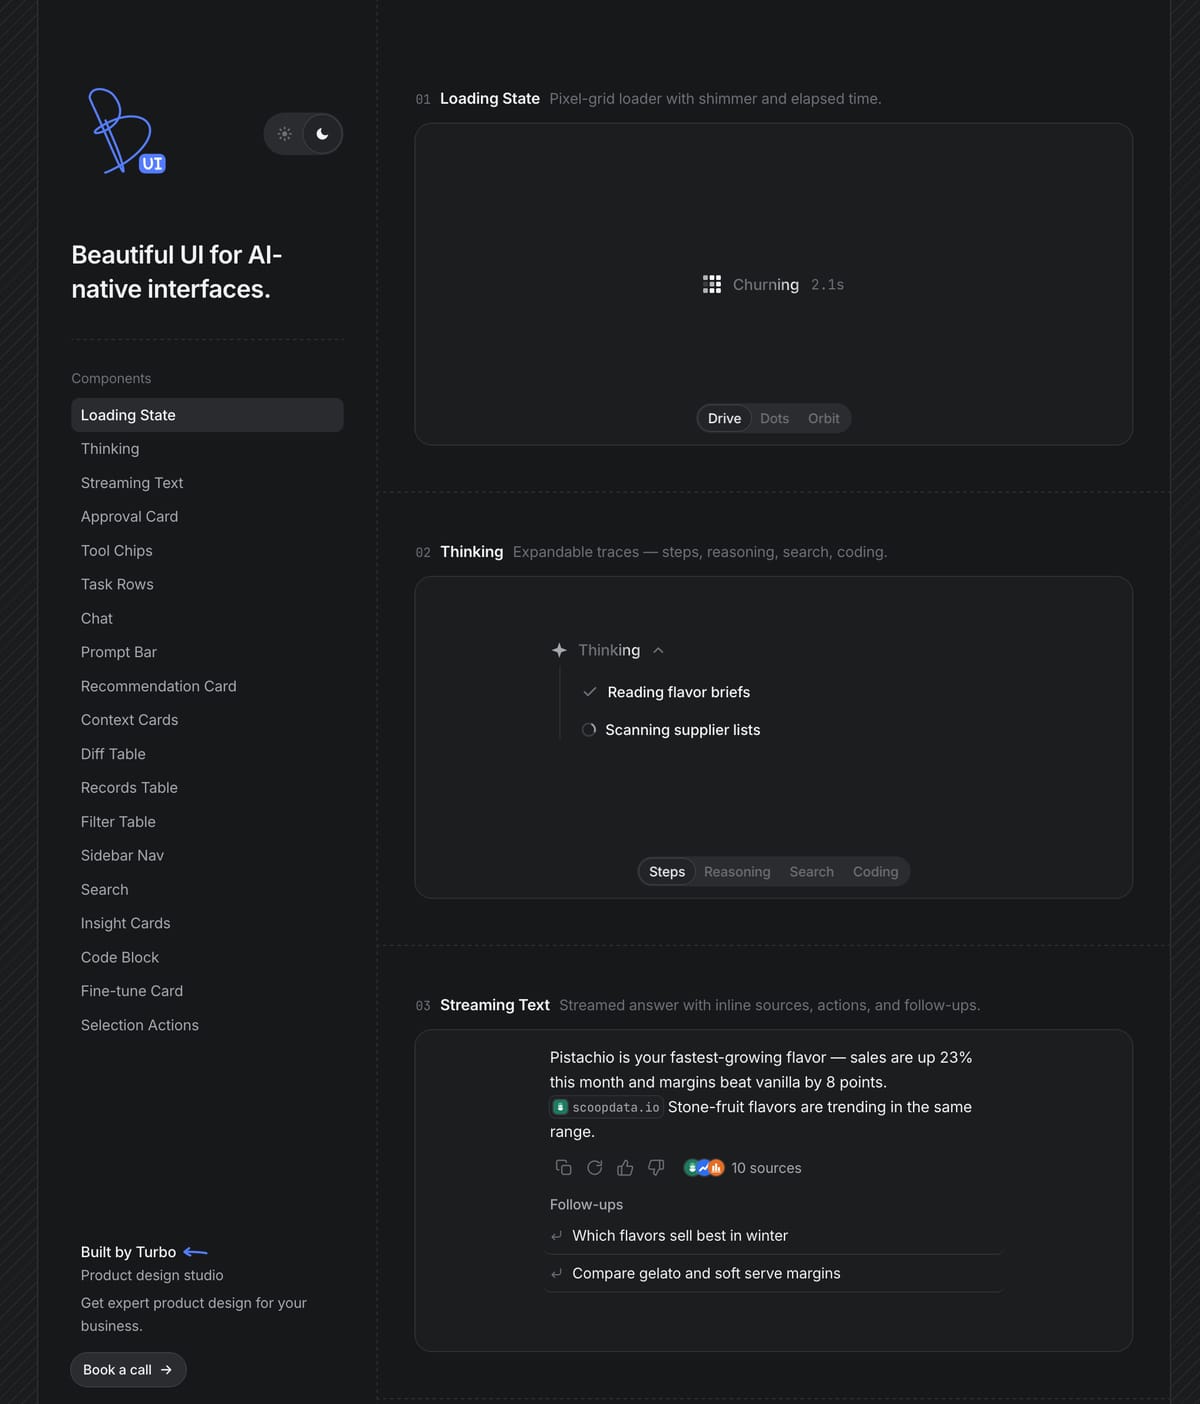Click the Book a call button
The image size is (1200, 1404).
click(x=128, y=1369)
